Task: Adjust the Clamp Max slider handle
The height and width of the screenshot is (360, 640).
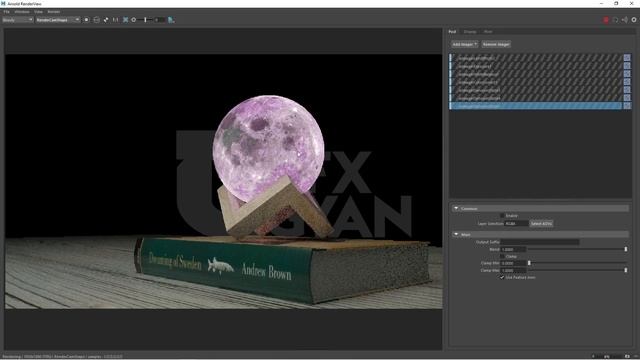Action: tap(626, 270)
